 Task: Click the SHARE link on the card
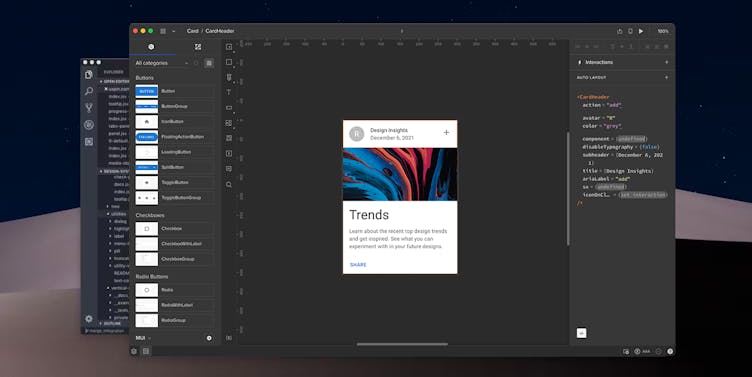[358, 265]
